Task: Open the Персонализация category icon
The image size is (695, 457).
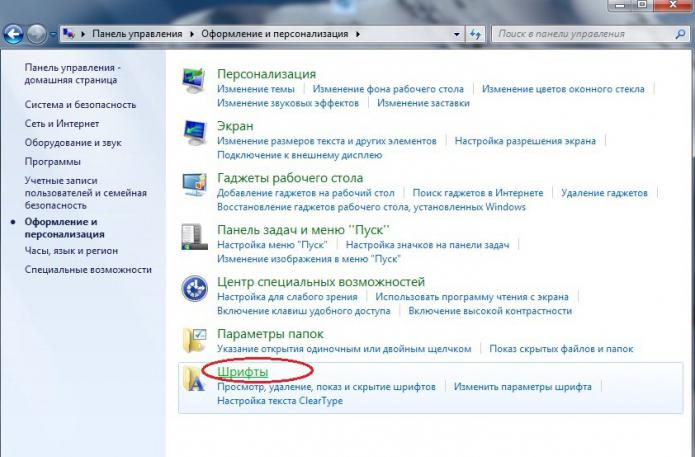Action: (x=194, y=80)
